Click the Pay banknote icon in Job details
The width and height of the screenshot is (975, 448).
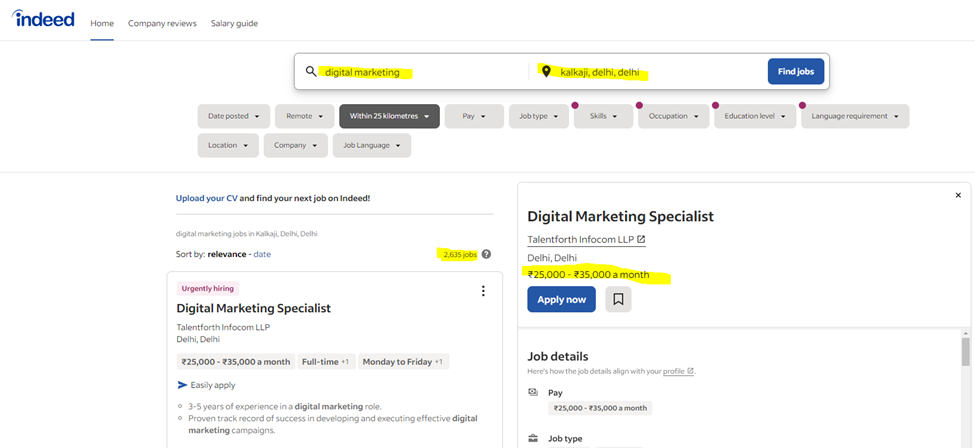tap(533, 393)
